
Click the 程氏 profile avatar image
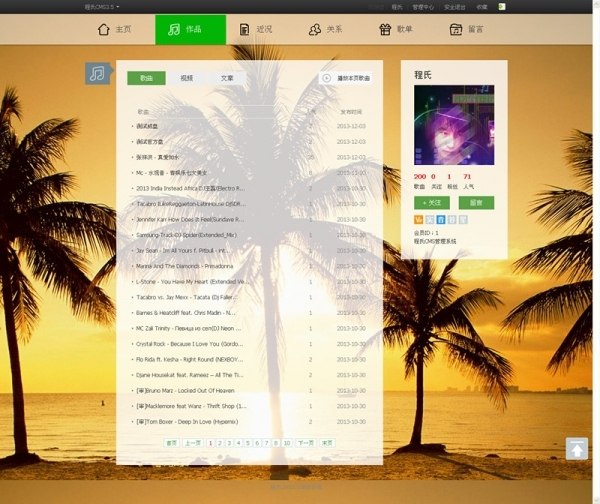(453, 126)
